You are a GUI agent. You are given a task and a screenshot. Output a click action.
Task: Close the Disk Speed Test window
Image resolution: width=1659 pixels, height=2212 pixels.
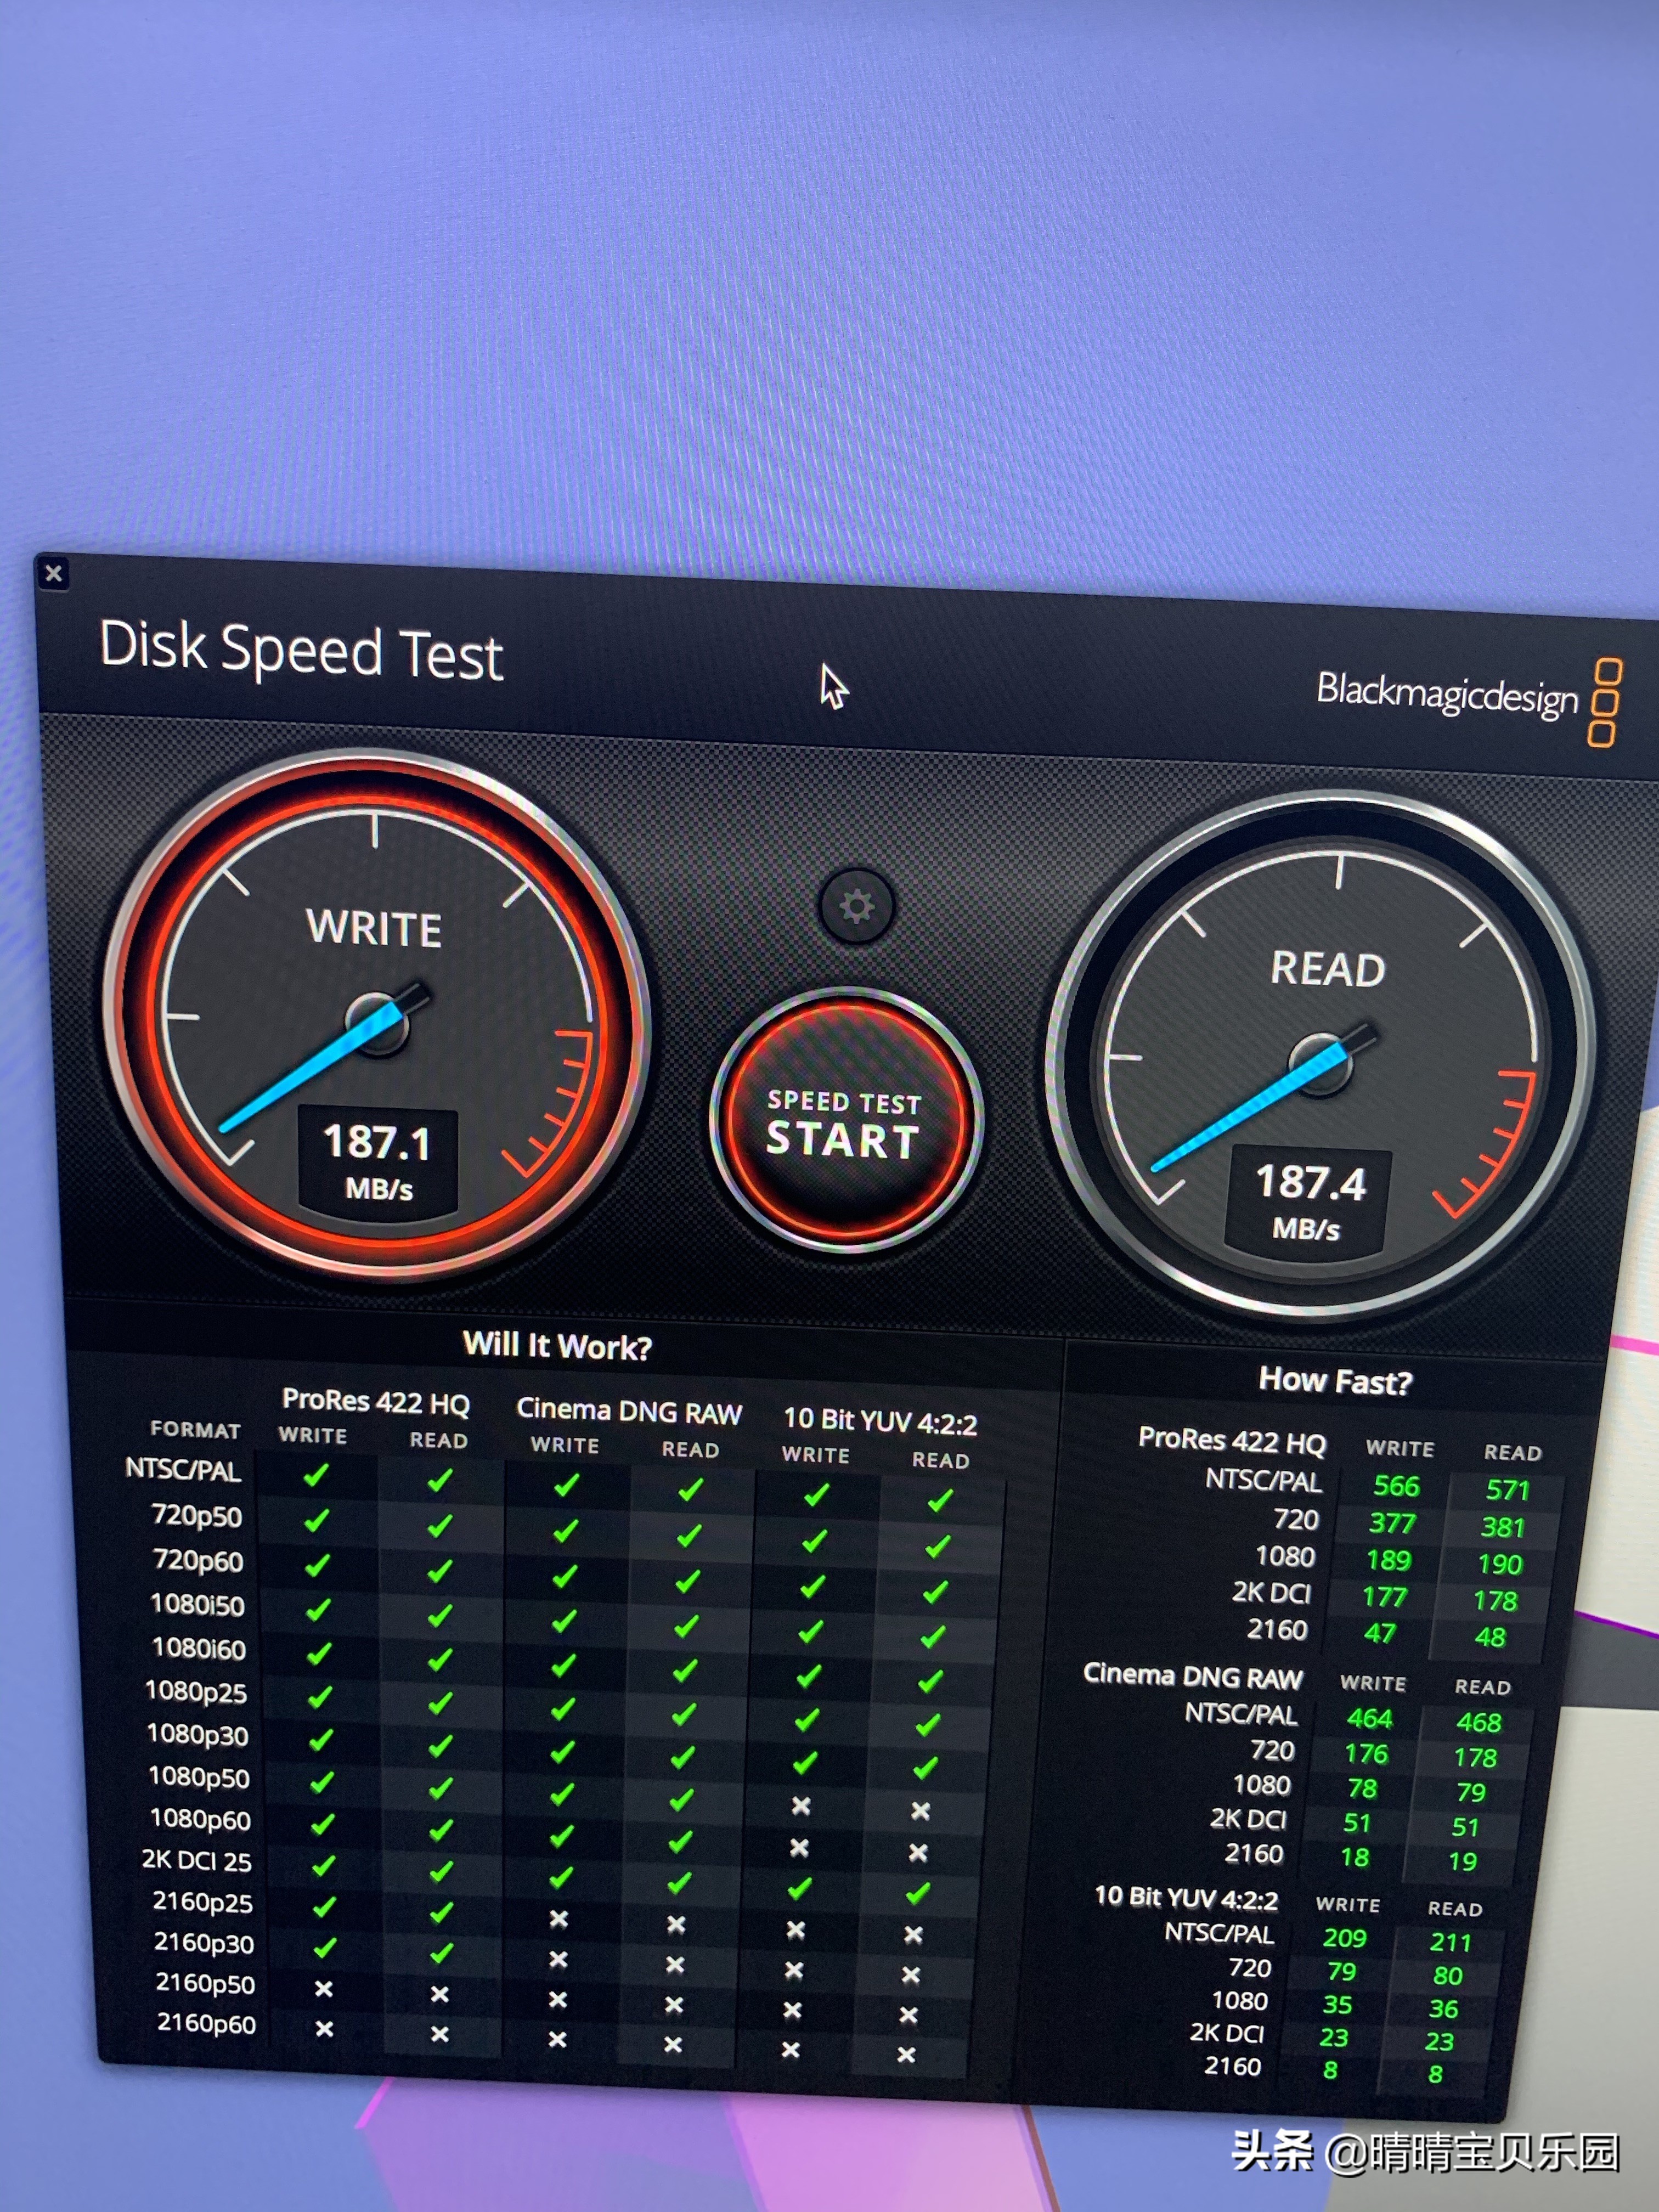pos(54,573)
